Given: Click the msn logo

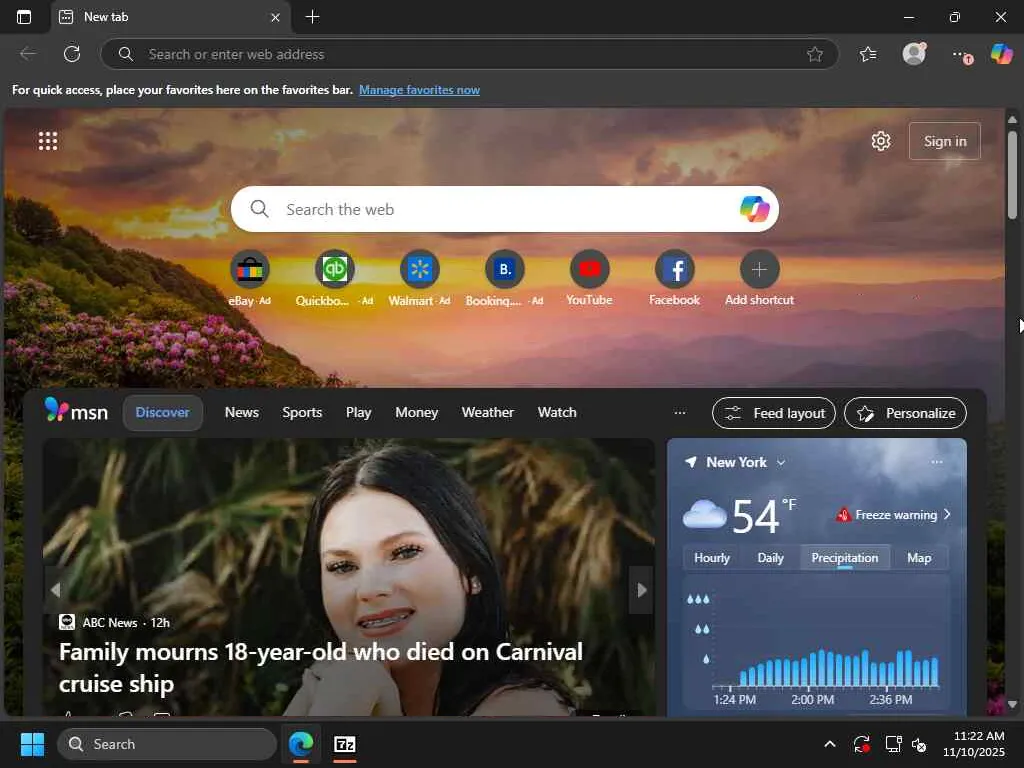Looking at the screenshot, I should point(76,411).
